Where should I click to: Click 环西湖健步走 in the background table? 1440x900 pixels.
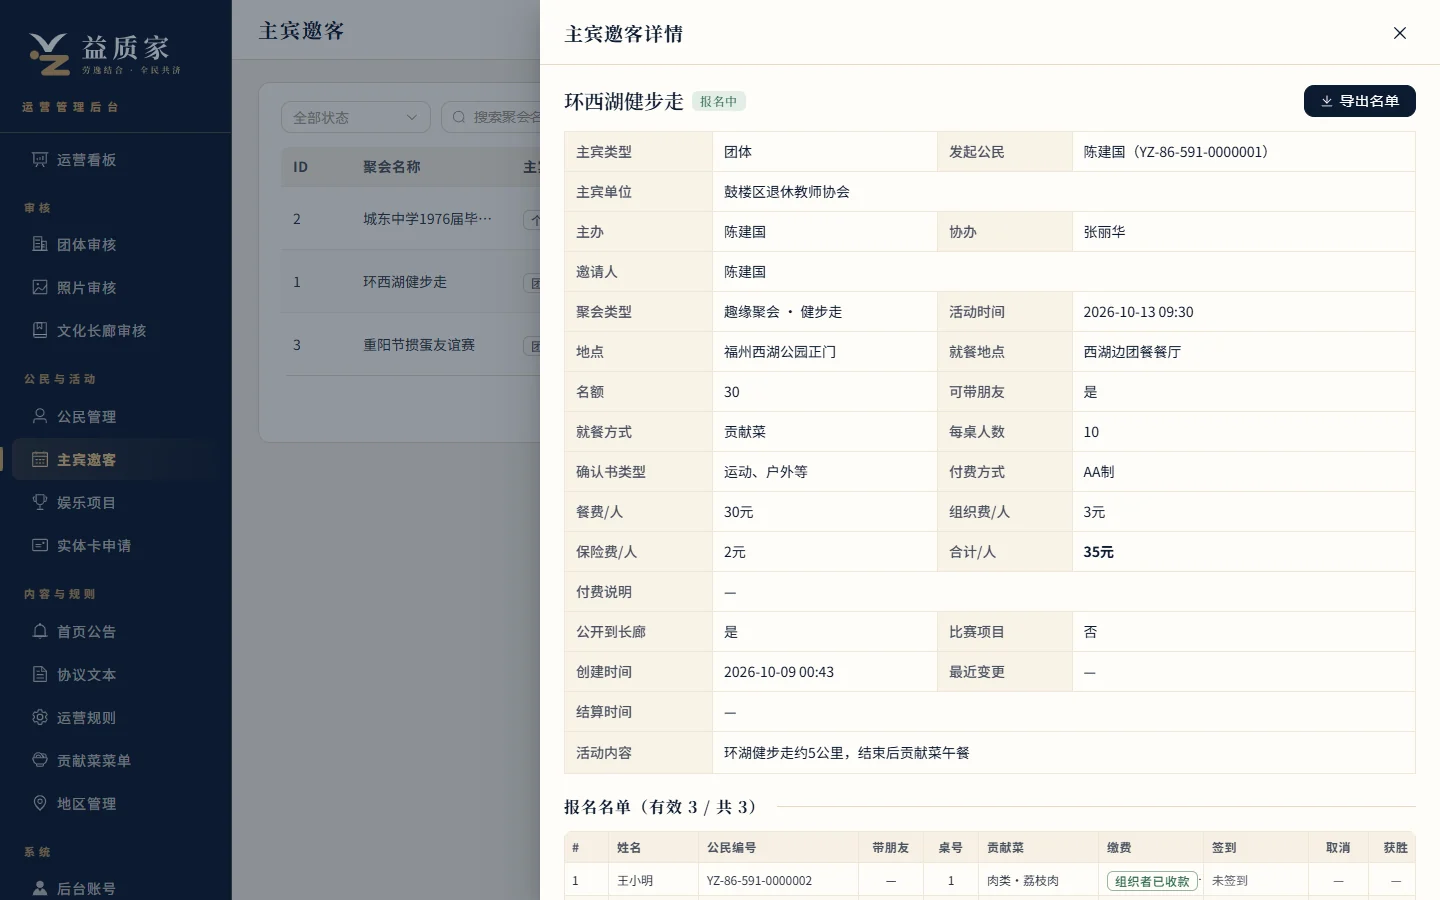405,281
